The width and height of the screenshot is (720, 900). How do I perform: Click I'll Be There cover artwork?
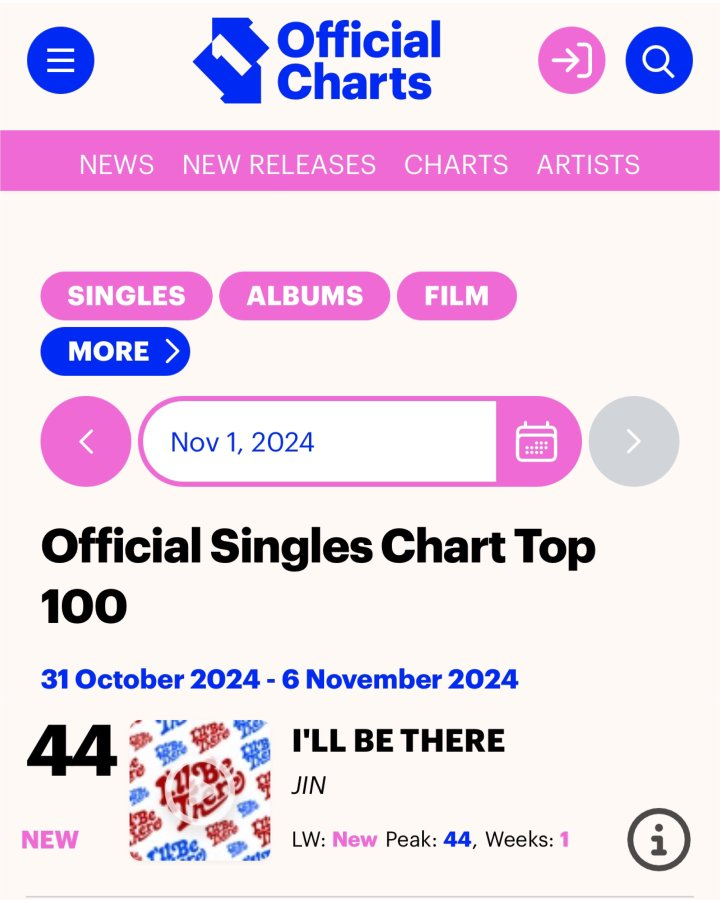[200, 790]
